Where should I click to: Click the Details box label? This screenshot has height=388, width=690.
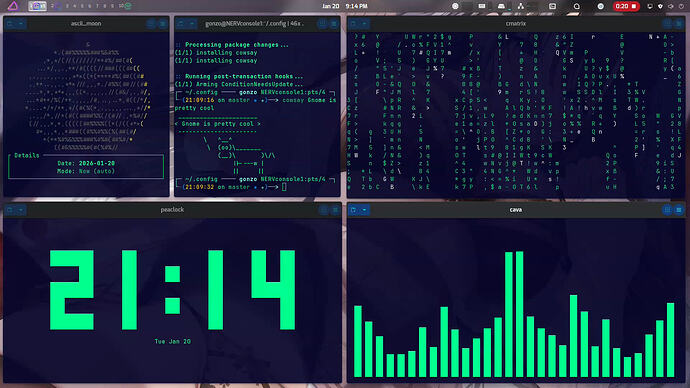point(26,155)
